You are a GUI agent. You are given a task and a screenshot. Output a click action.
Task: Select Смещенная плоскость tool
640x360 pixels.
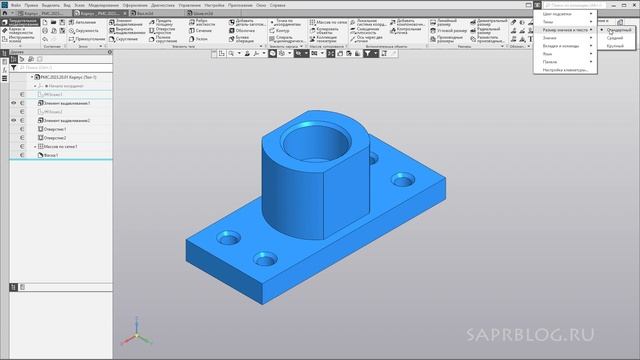click(364, 31)
